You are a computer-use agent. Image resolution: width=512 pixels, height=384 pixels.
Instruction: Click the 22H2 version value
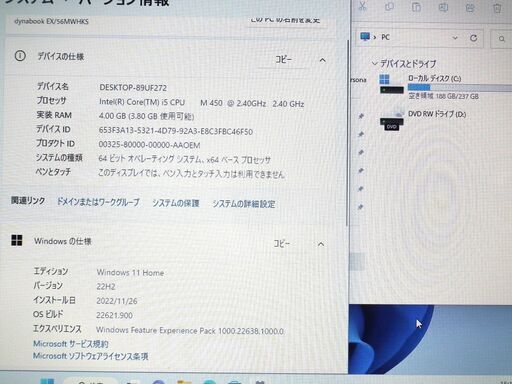pyautogui.click(x=106, y=287)
